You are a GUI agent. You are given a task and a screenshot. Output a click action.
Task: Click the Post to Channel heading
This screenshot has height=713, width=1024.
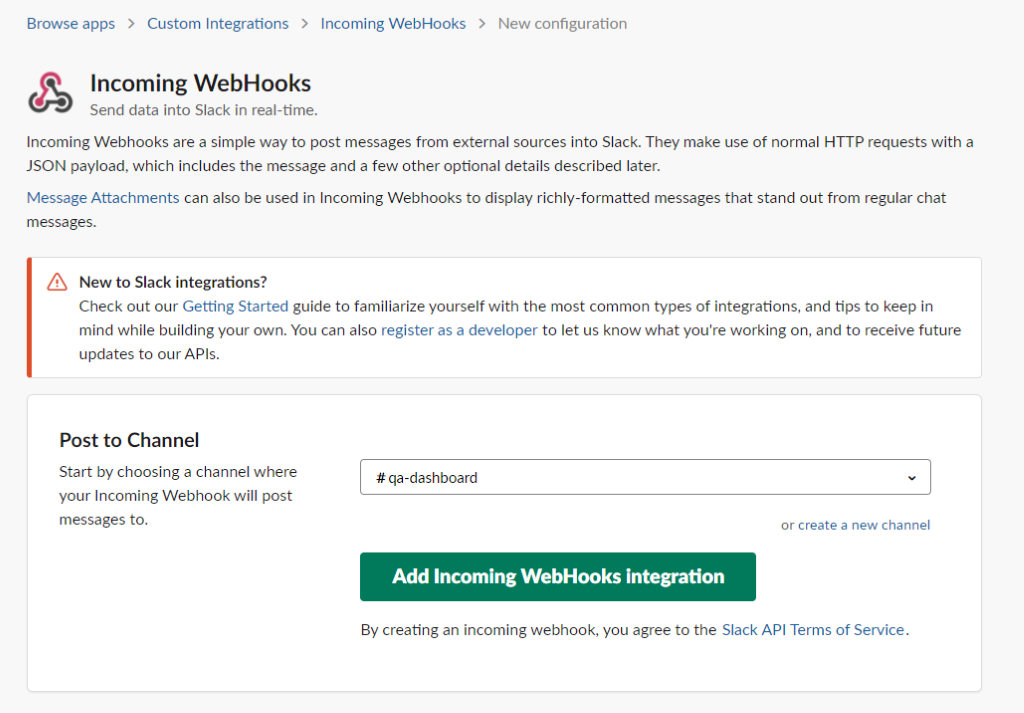pyautogui.click(x=129, y=440)
